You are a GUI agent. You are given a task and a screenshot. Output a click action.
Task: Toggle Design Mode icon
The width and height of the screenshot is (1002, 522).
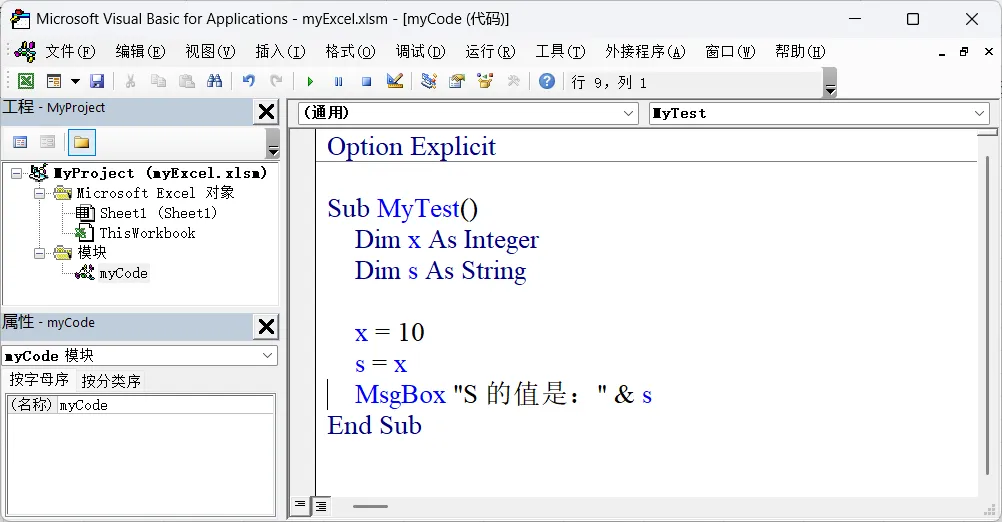pyautogui.click(x=395, y=81)
